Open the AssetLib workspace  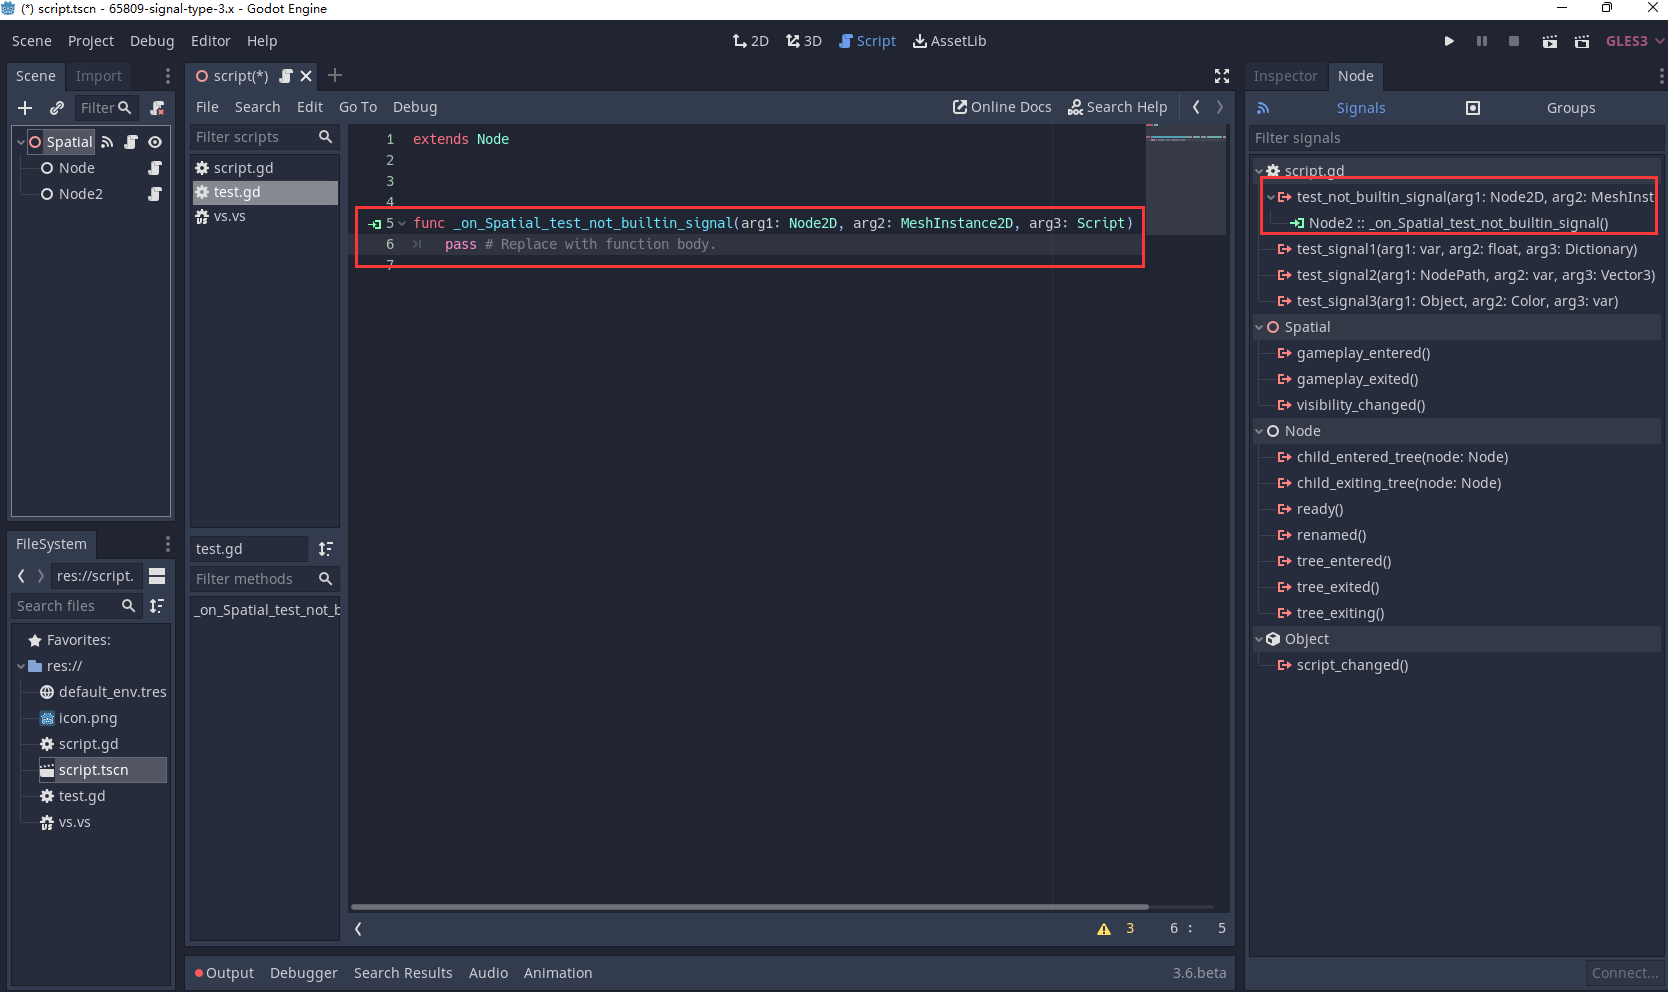point(949,41)
